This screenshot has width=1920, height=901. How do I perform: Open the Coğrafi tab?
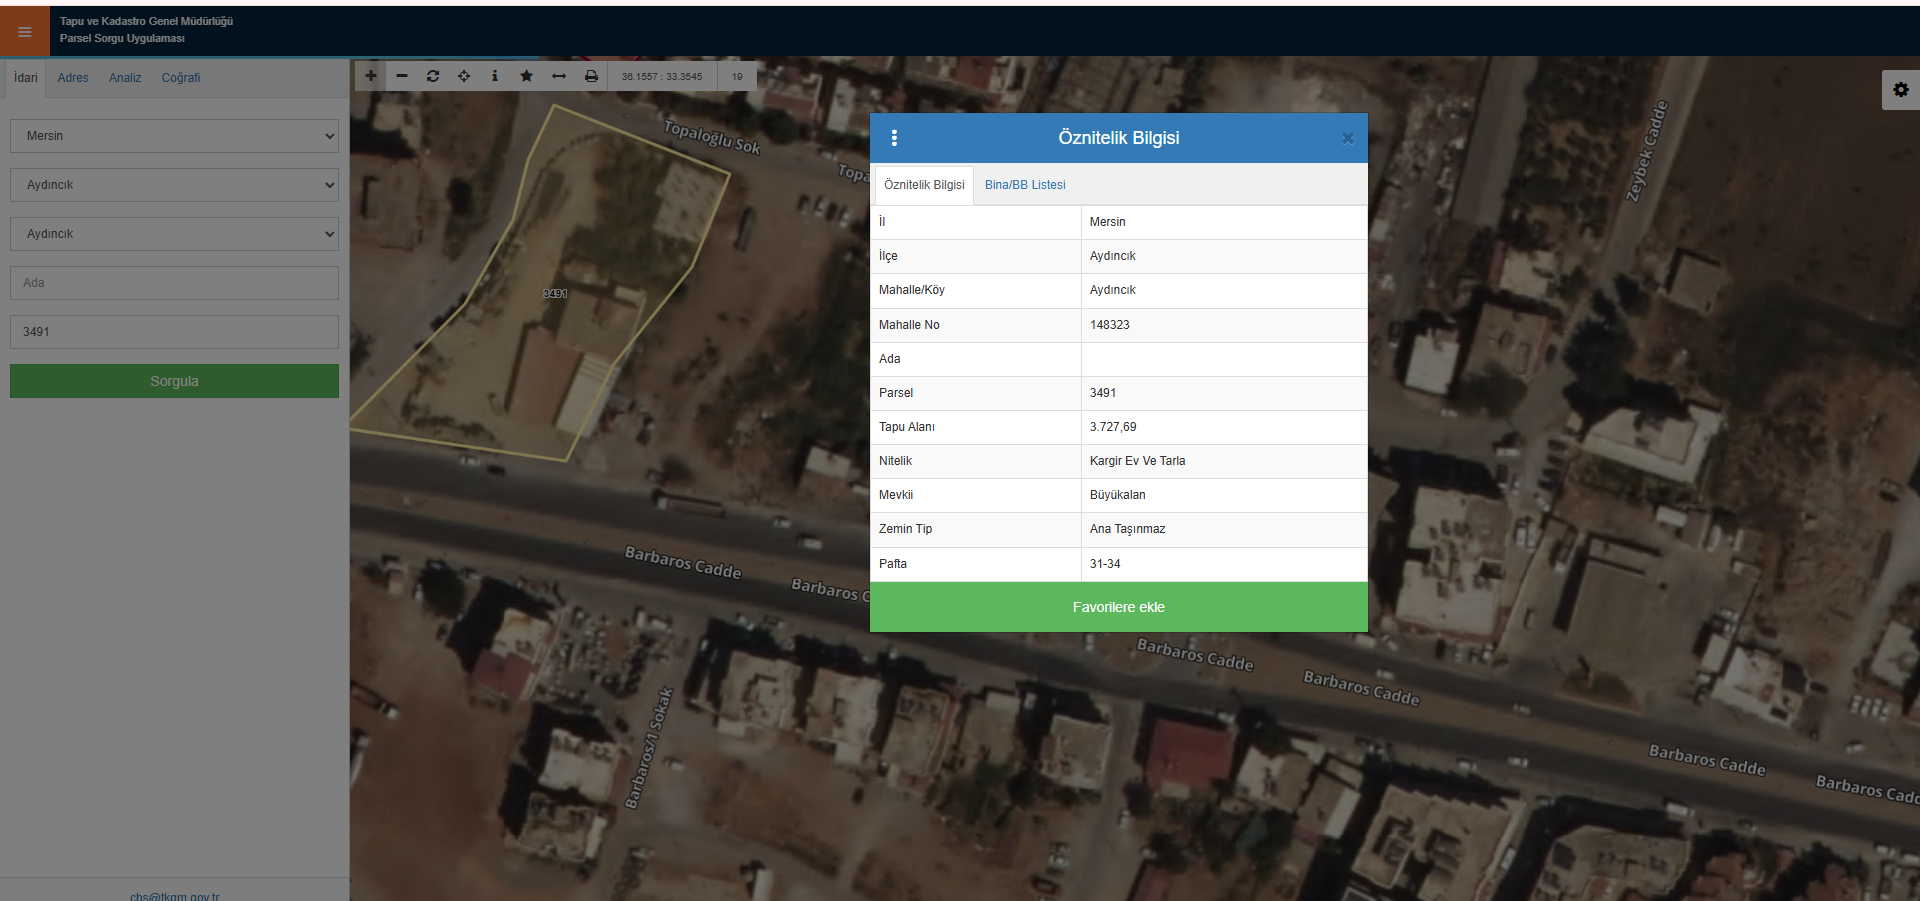(x=181, y=78)
